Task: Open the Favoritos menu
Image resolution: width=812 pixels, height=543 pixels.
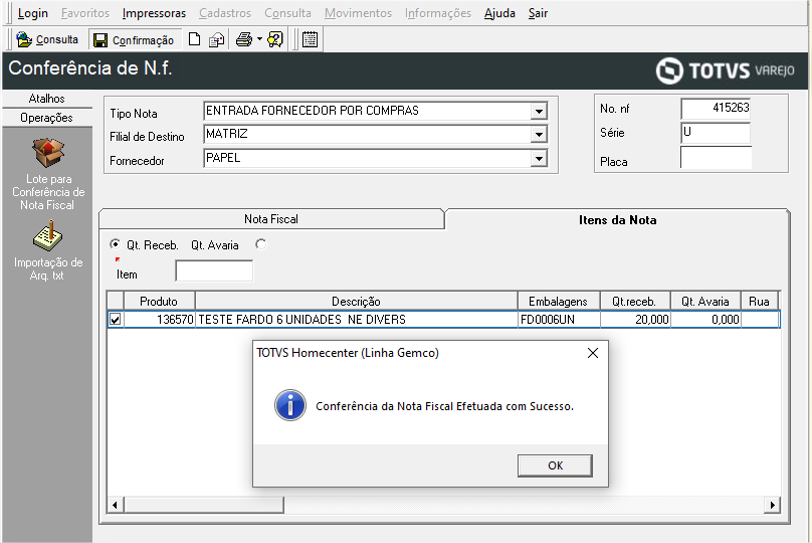Action: [85, 13]
